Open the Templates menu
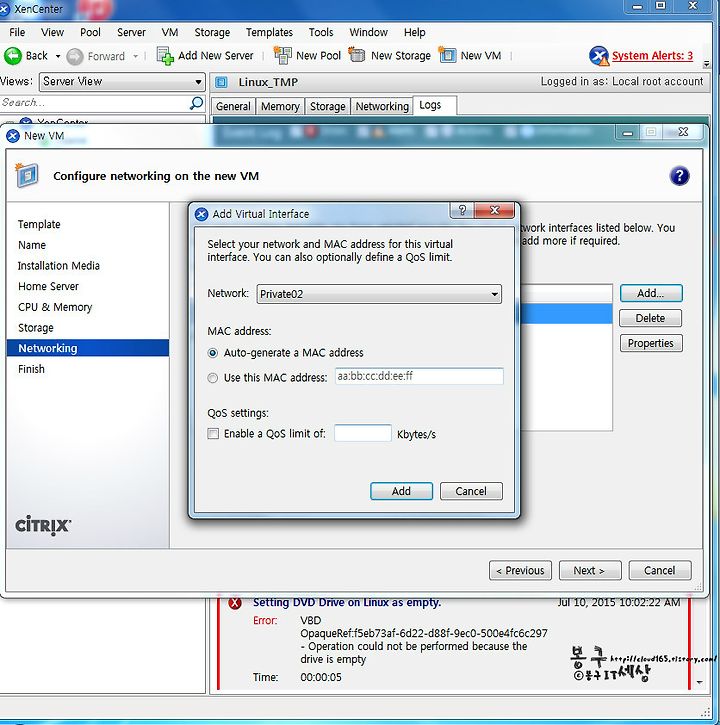The width and height of the screenshot is (720, 725). (269, 32)
